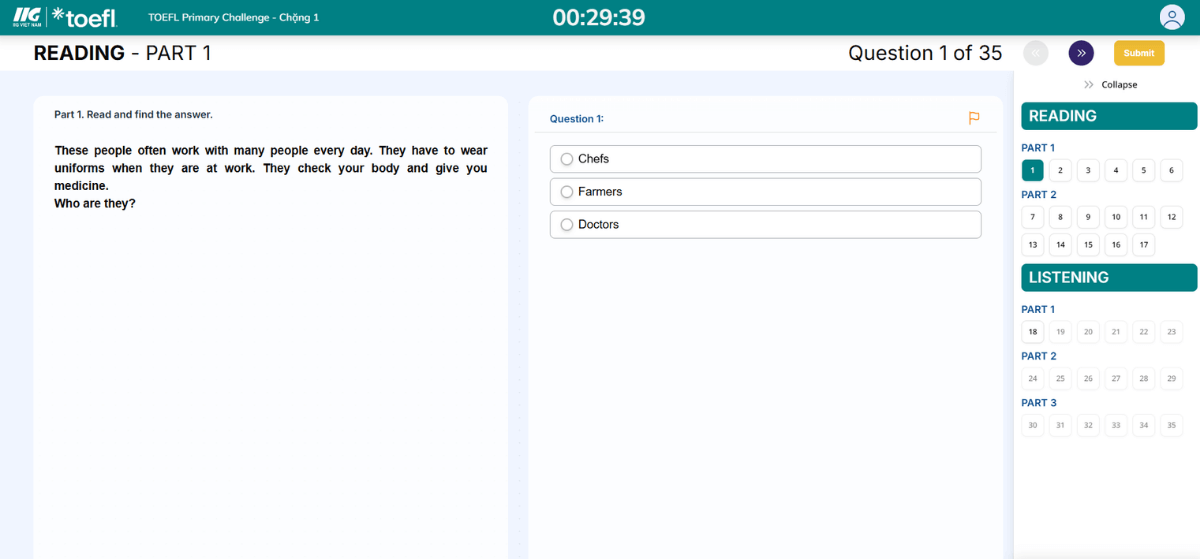The width and height of the screenshot is (1200, 560).
Task: Flag Question 1 with the orange flag
Action: 974,118
